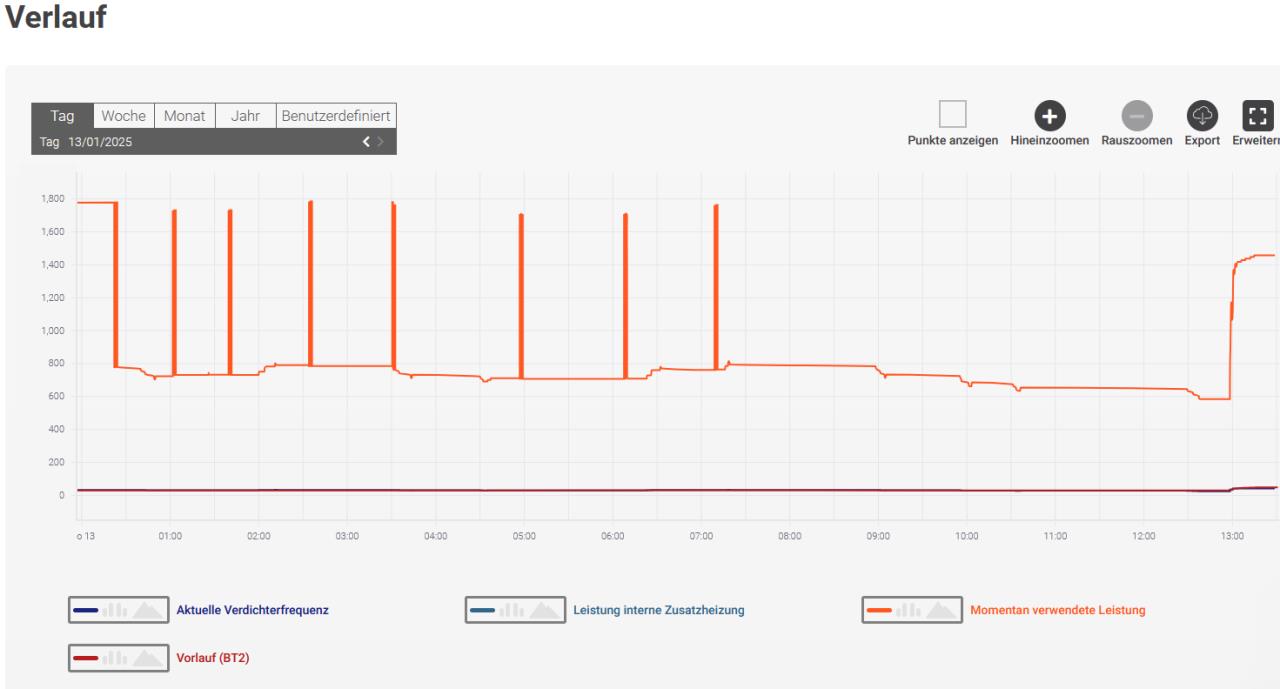Go to next day with right arrow
1280x689 pixels.
pyautogui.click(x=381, y=142)
